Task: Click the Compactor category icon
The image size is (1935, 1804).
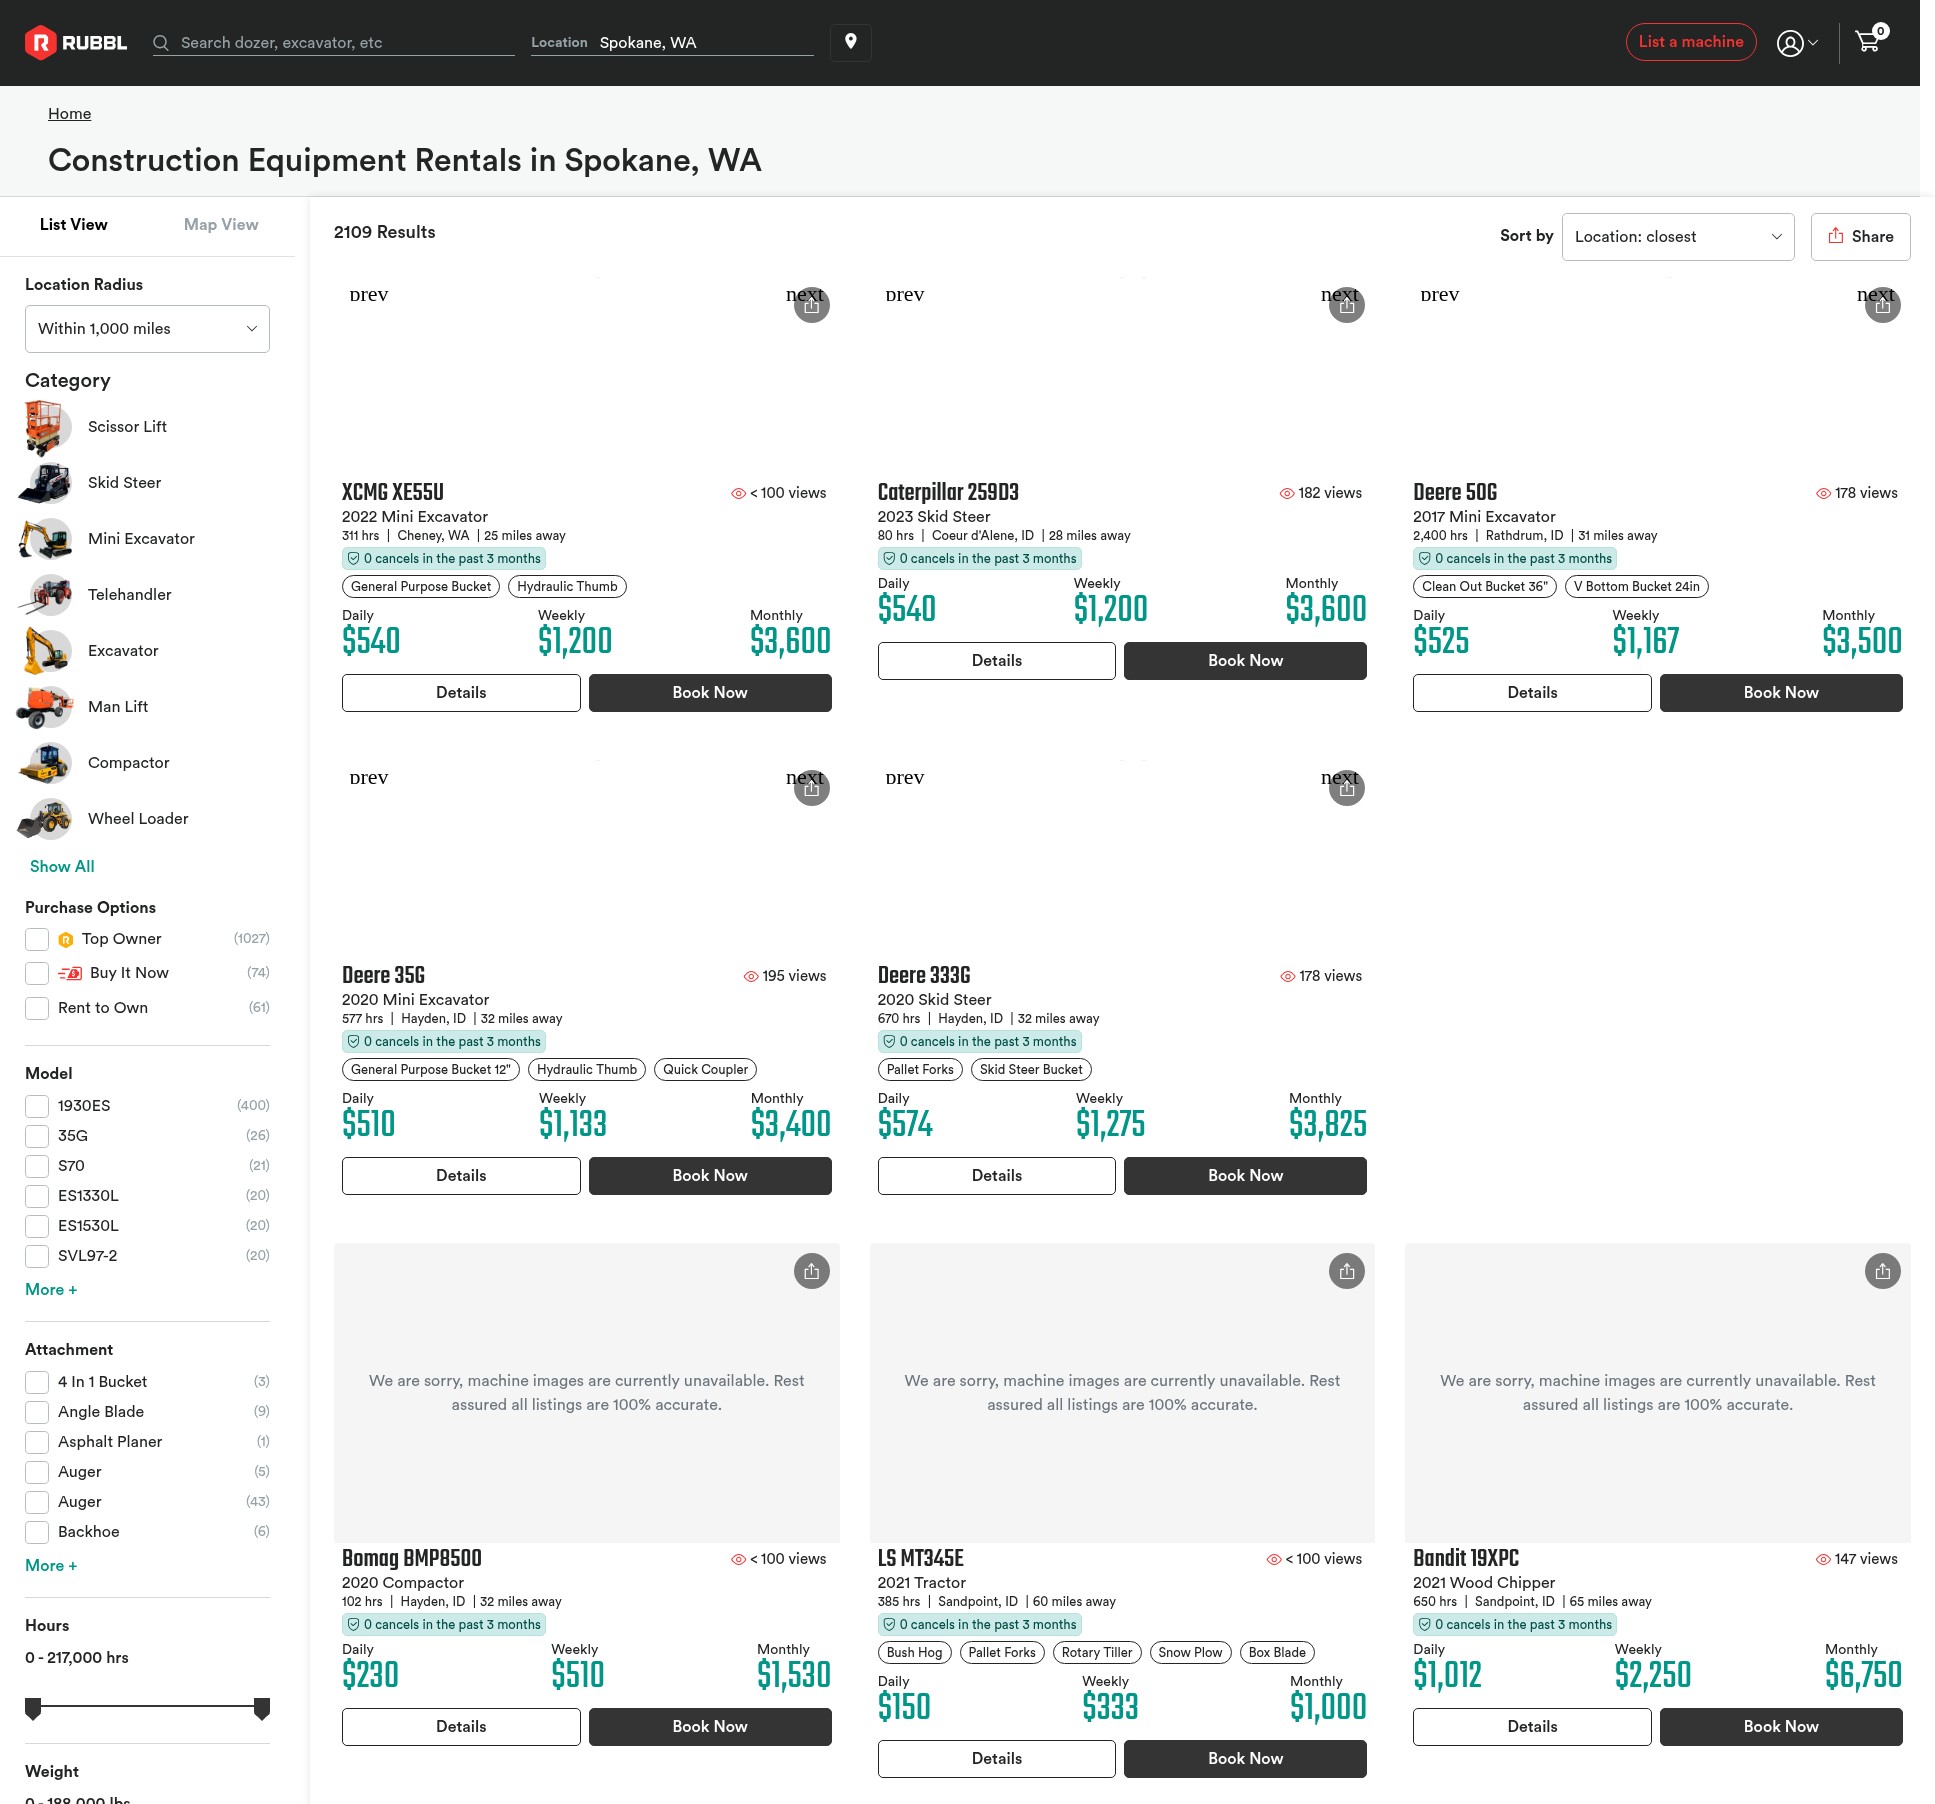Action: click(45, 763)
